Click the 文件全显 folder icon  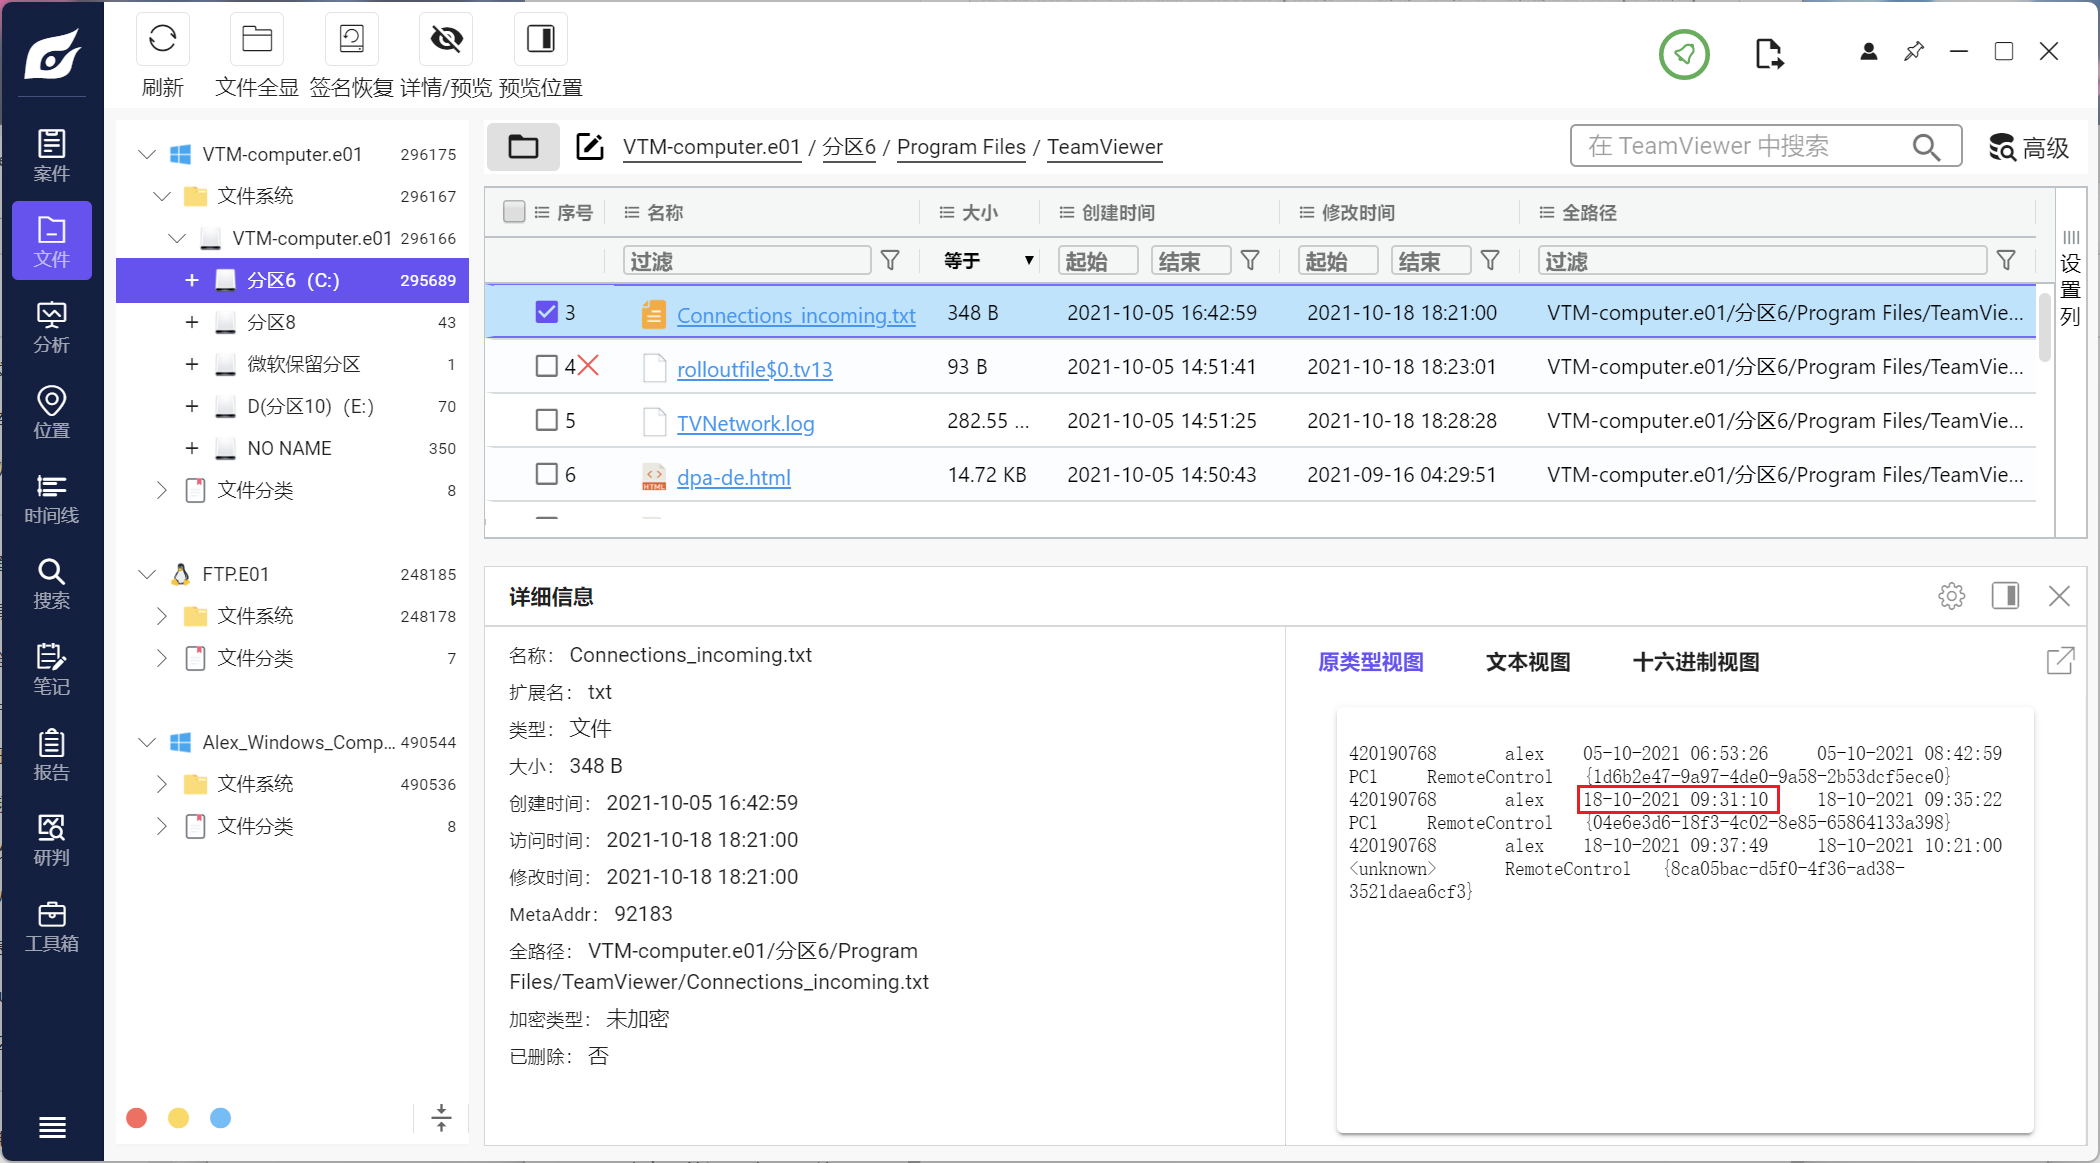click(257, 39)
